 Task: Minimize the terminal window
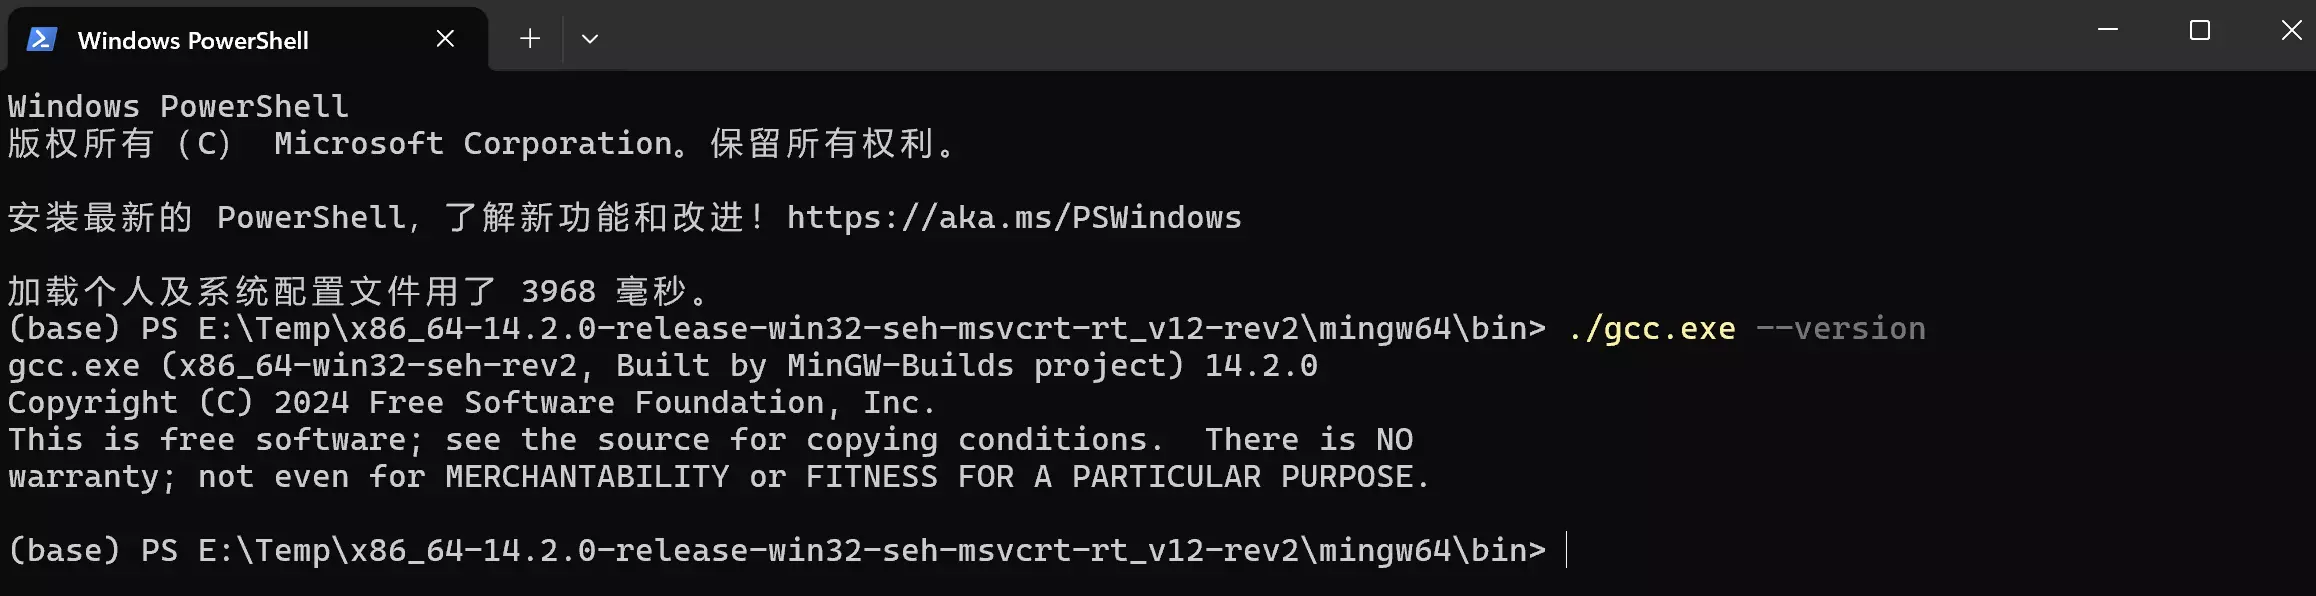point(2108,31)
